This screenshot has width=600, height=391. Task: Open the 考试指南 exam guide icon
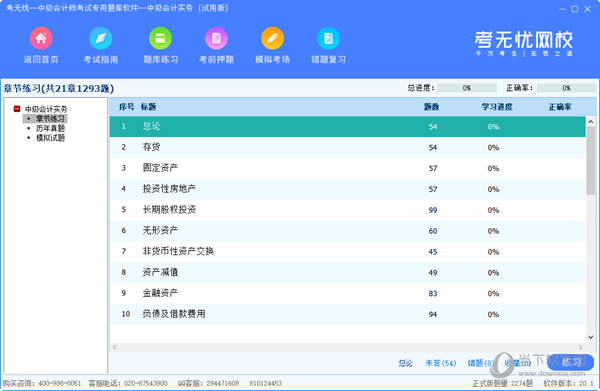pyautogui.click(x=101, y=38)
